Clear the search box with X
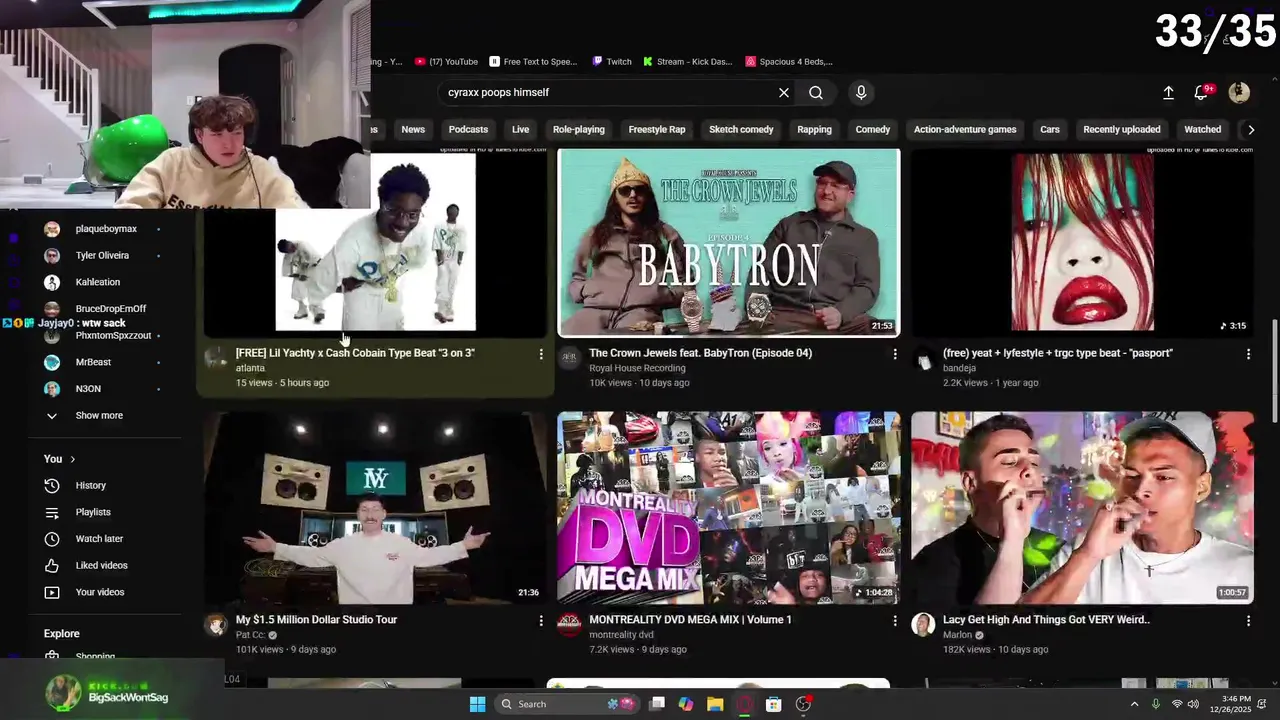The height and width of the screenshot is (720, 1280). click(784, 92)
